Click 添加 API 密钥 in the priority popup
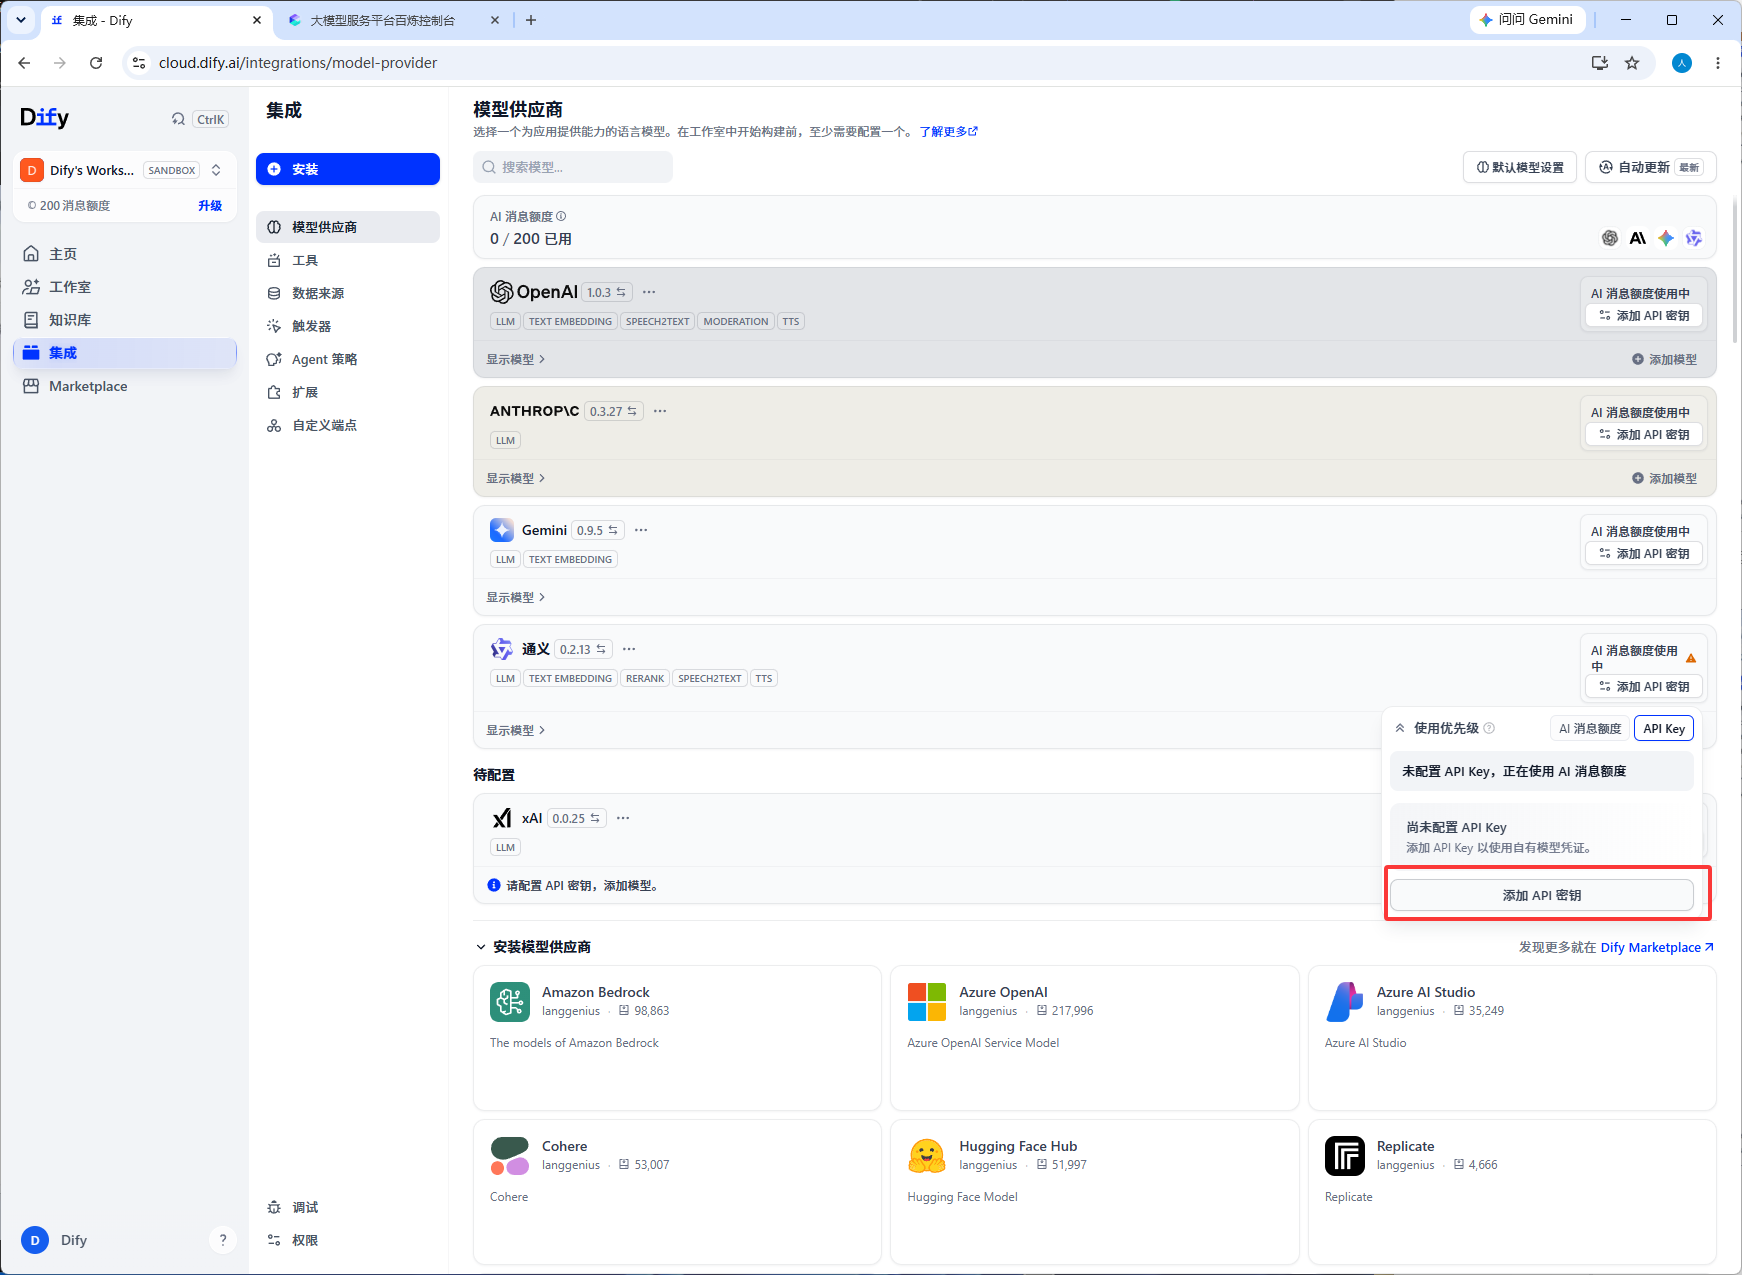Screen dimensions: 1742x1275 point(1541,895)
